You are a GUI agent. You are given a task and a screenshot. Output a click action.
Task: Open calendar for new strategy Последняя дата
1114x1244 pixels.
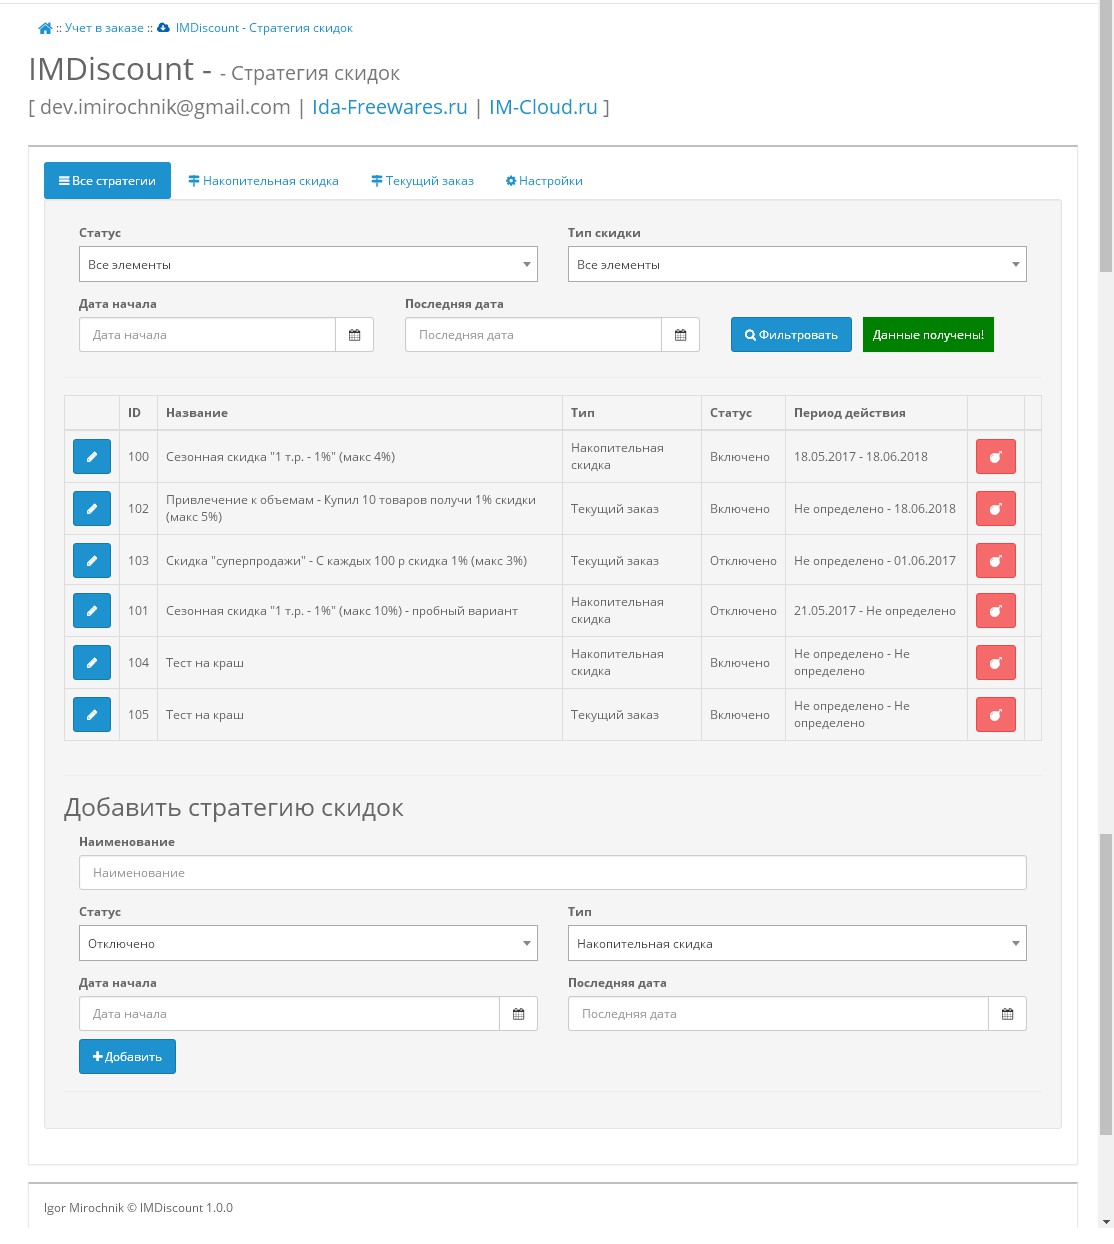point(1007,1014)
